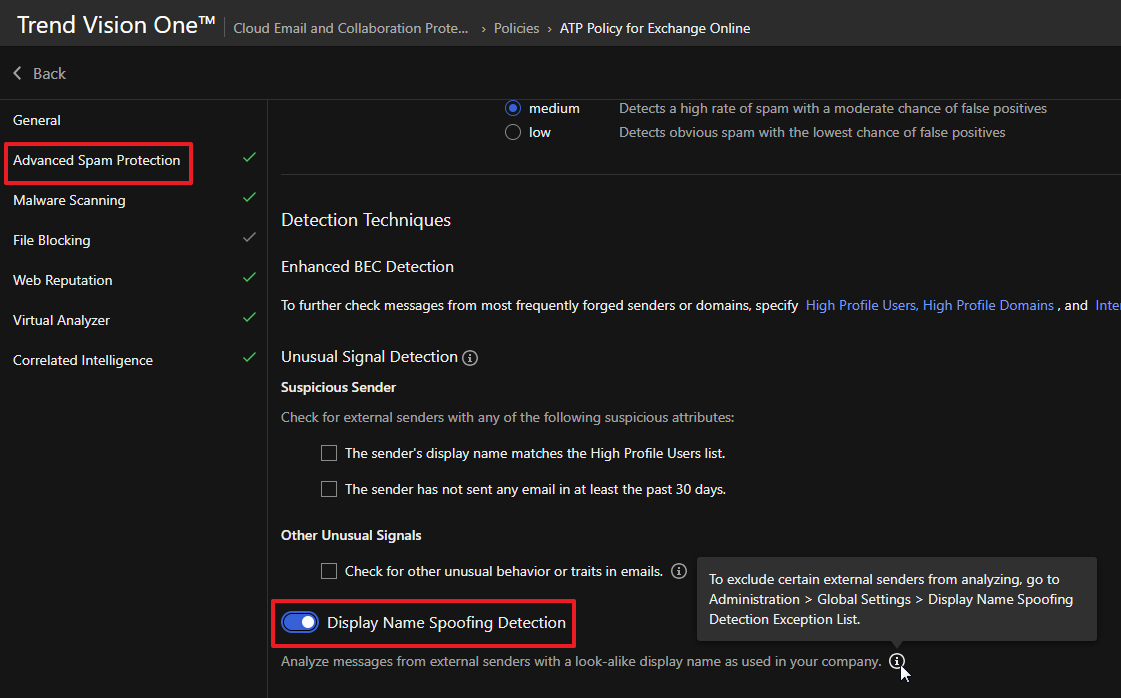Click green checkmark beside Web Reputation

pyautogui.click(x=249, y=278)
